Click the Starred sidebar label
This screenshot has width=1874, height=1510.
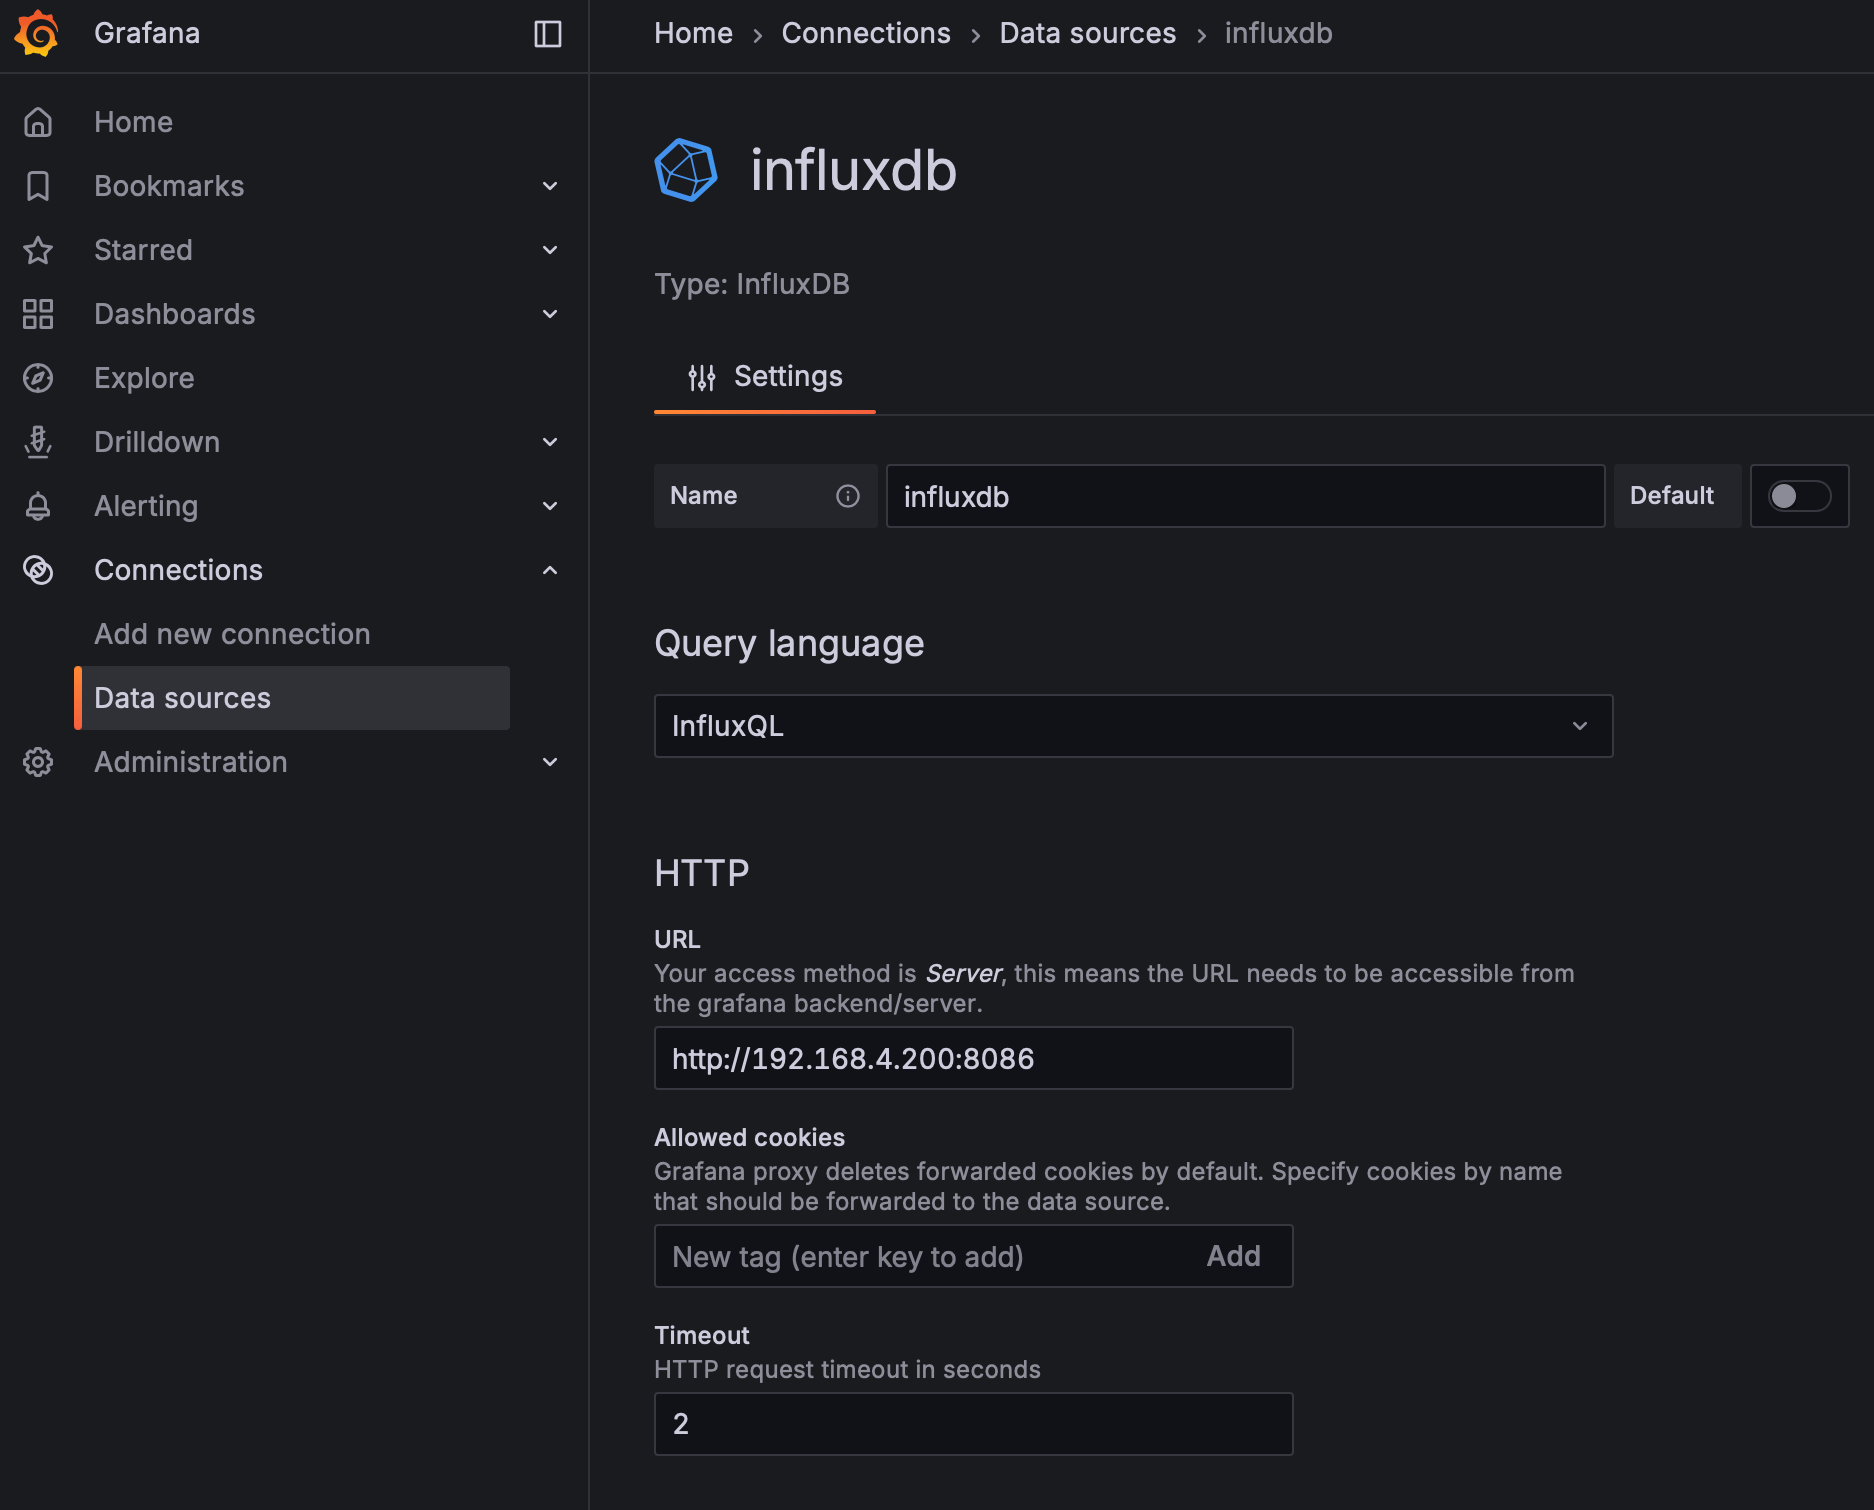(x=143, y=250)
